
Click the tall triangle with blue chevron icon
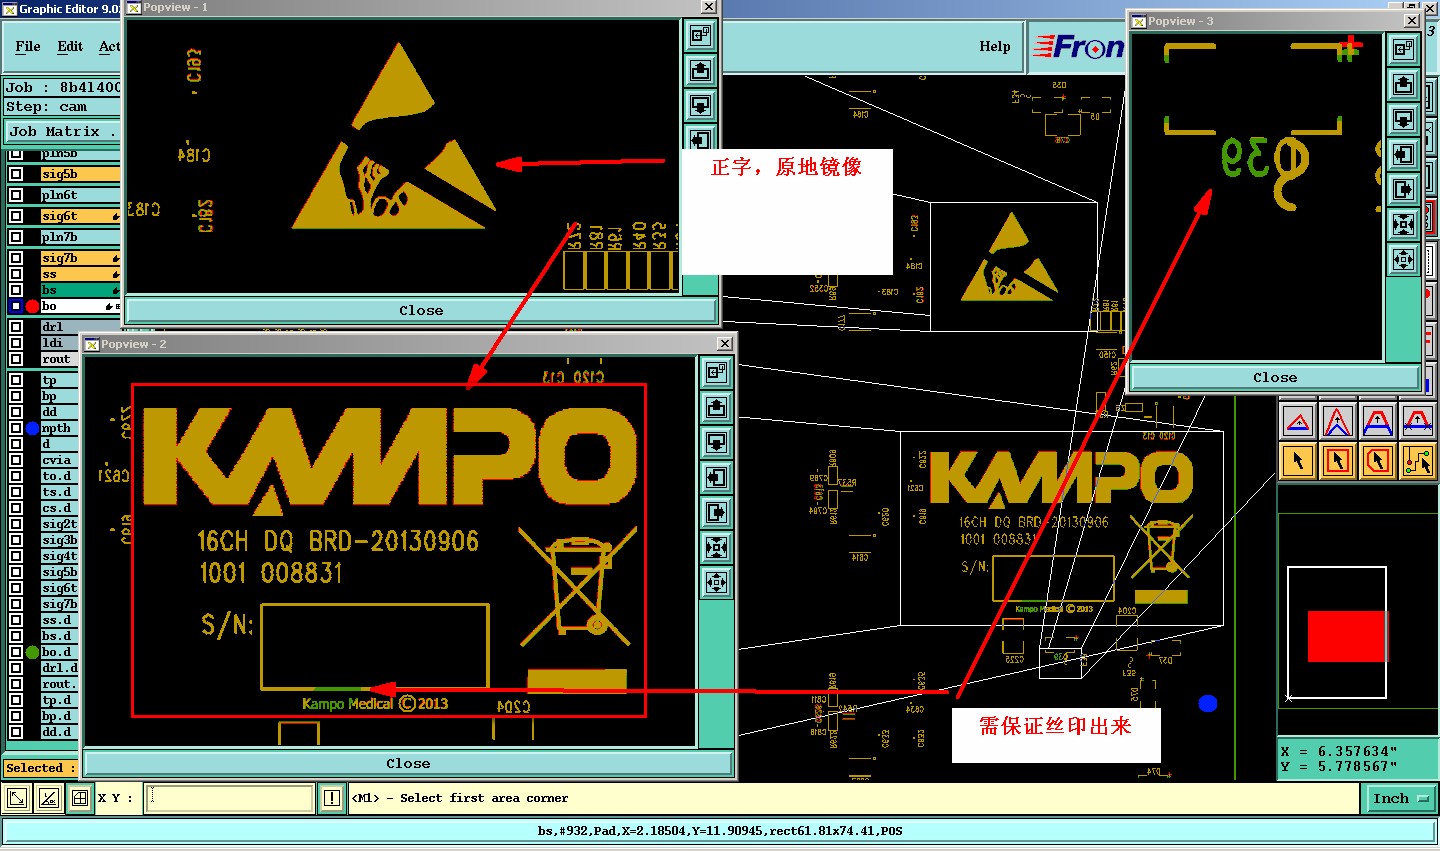tap(1338, 421)
